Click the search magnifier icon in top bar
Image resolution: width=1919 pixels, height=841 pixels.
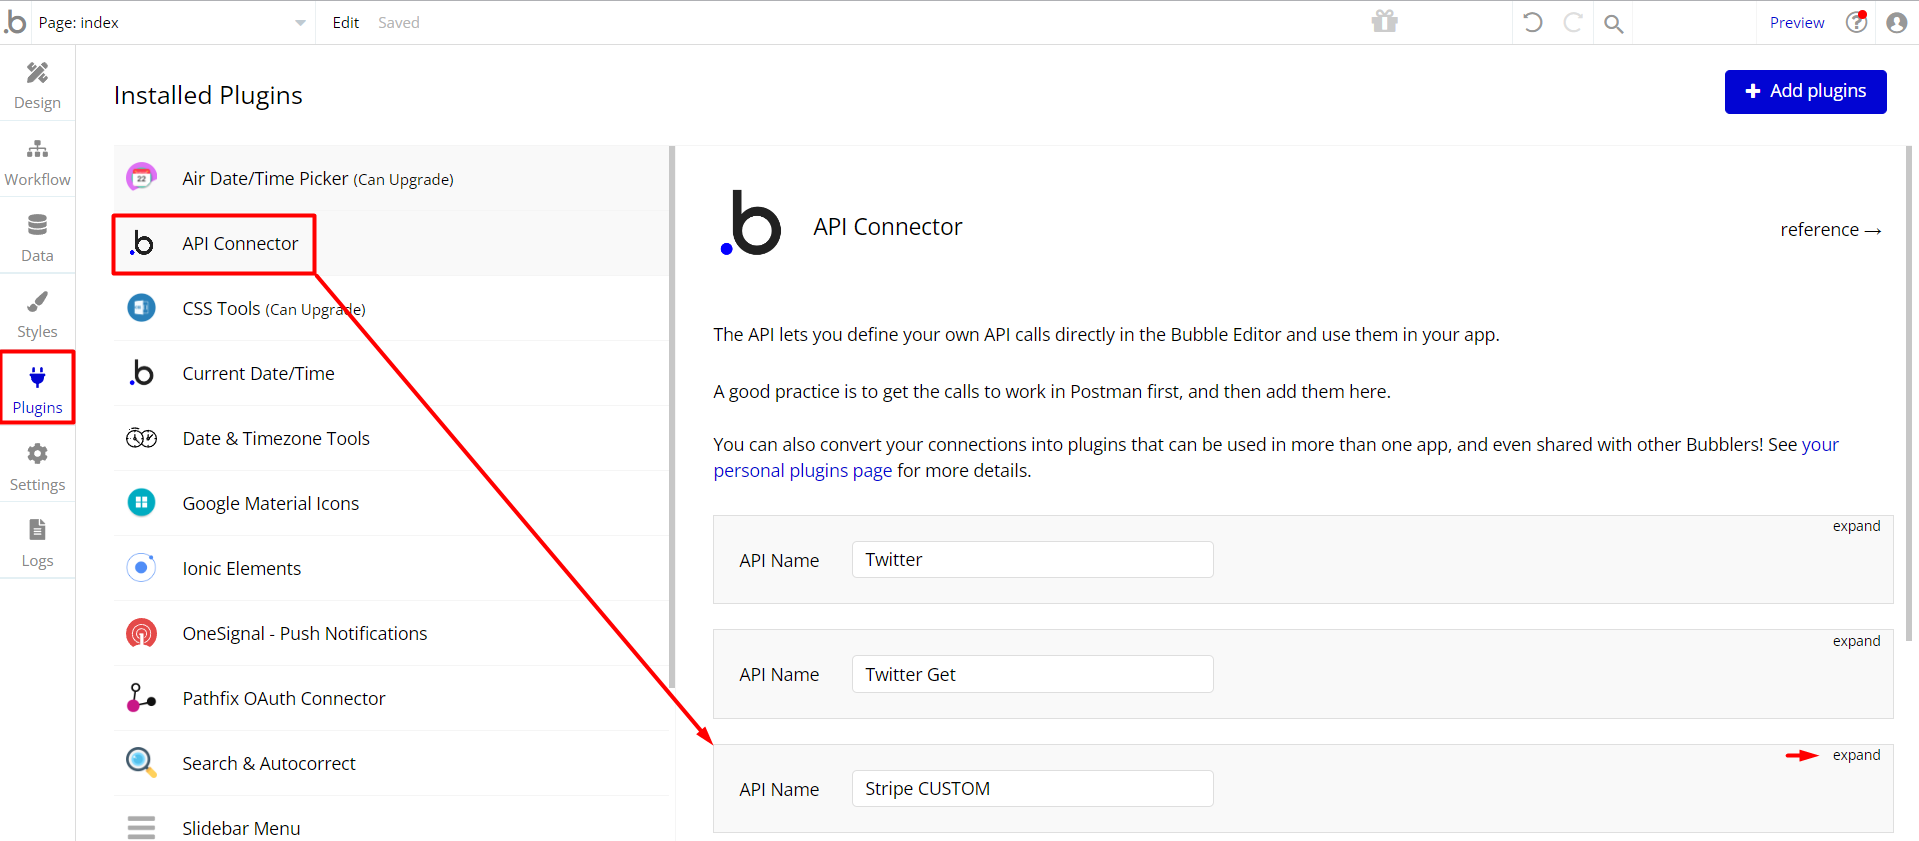[x=1613, y=23]
